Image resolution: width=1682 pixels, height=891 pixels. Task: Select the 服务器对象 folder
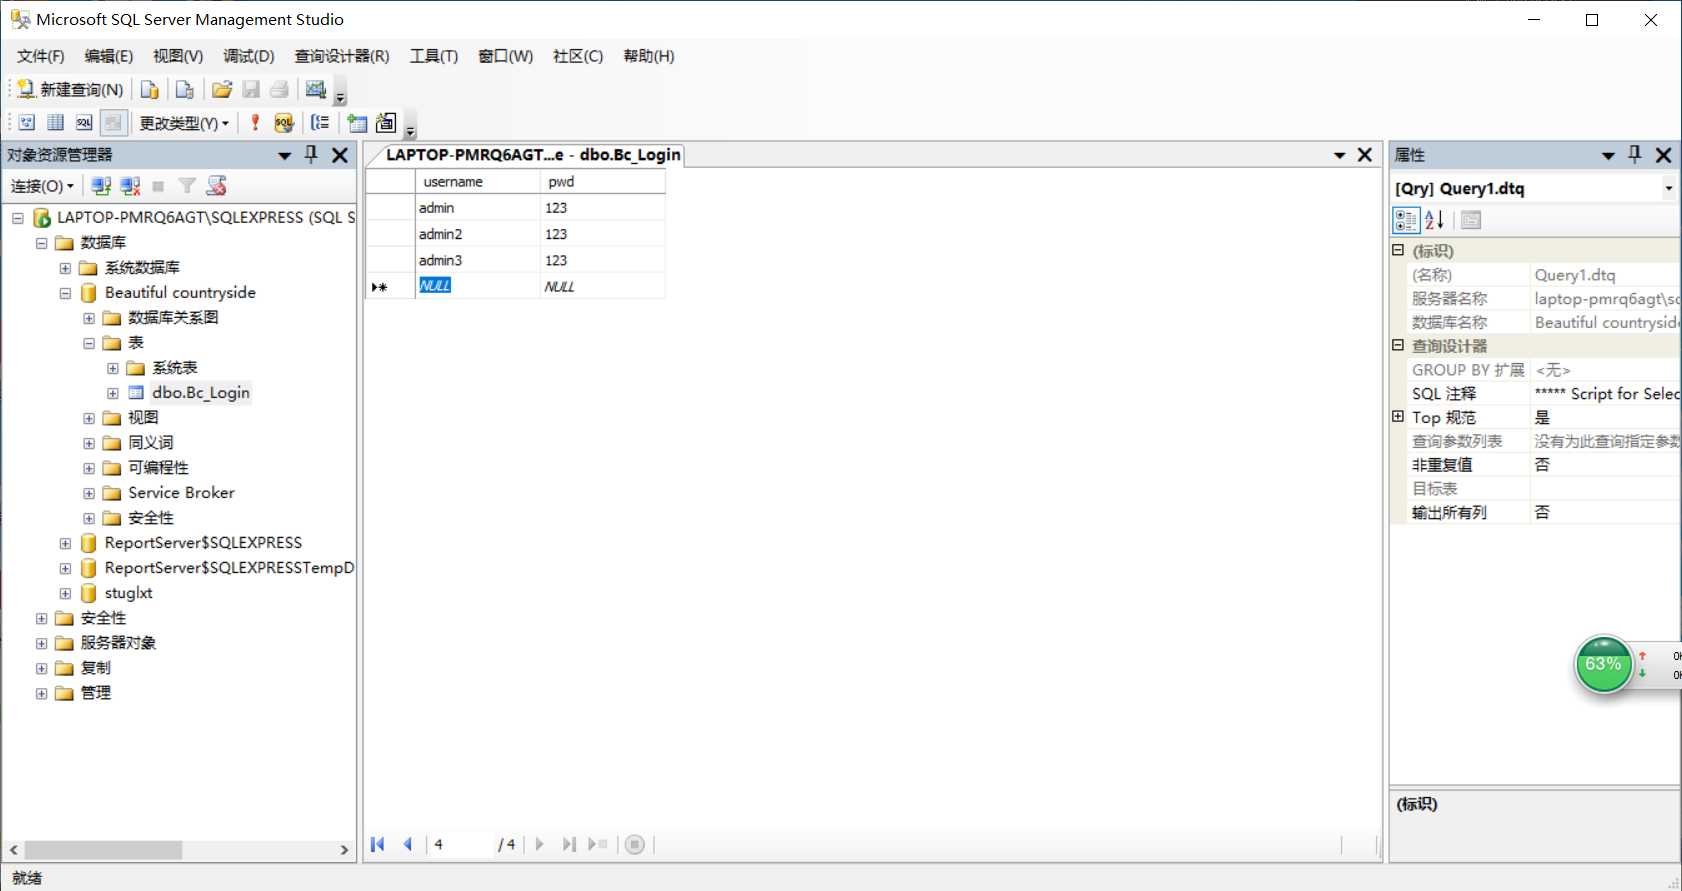tap(118, 643)
